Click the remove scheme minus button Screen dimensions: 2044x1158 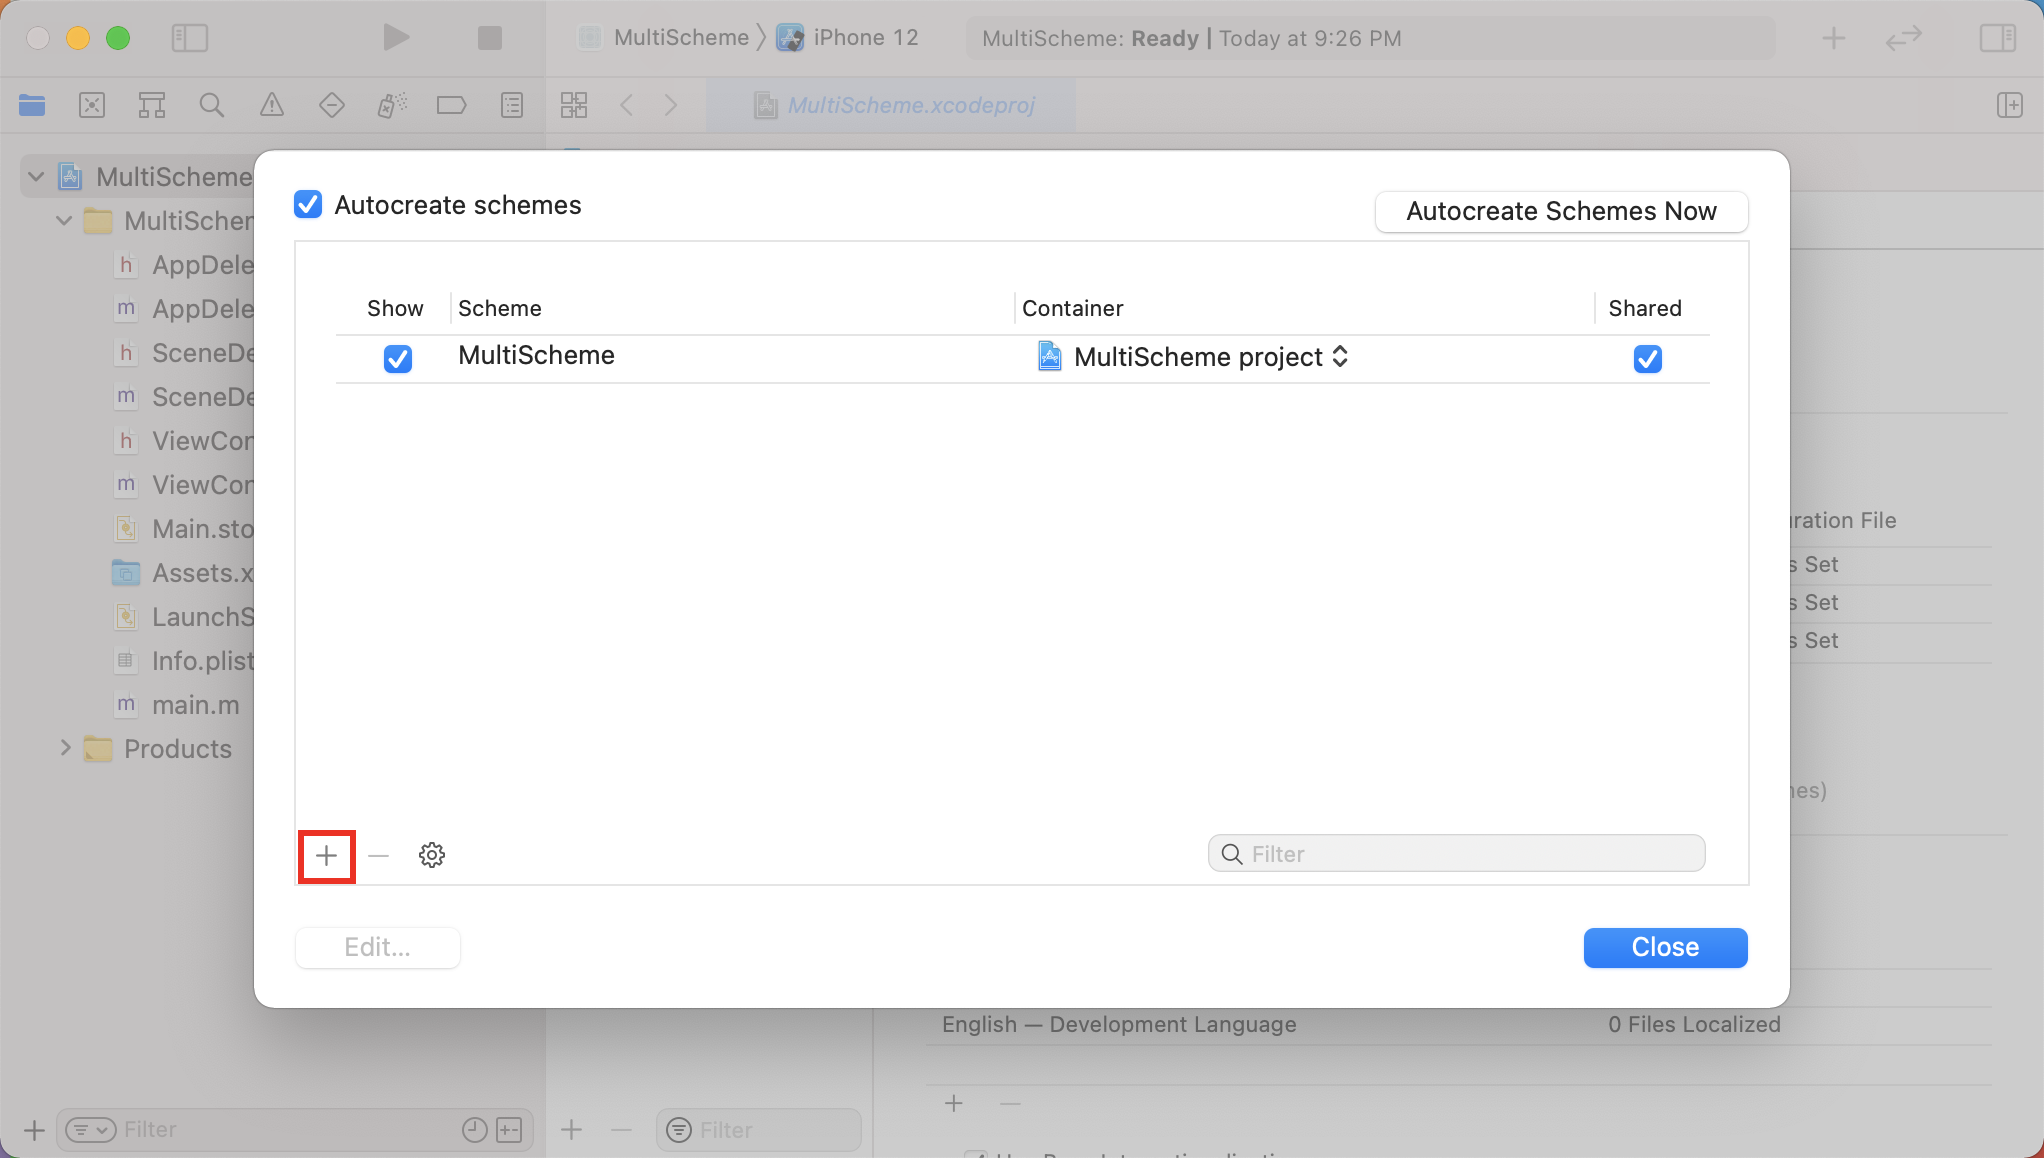pos(378,856)
